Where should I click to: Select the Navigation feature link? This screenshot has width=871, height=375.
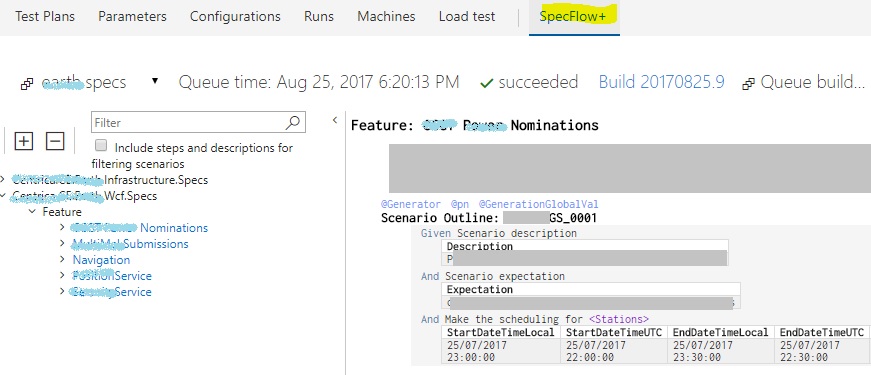[x=101, y=259]
